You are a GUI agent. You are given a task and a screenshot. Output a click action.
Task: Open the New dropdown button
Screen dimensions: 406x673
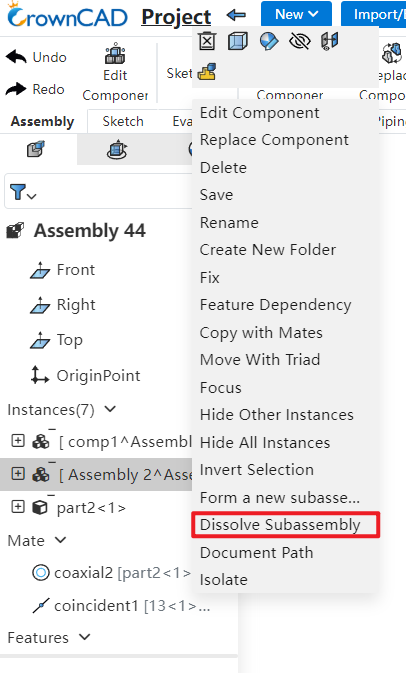pyautogui.click(x=296, y=14)
